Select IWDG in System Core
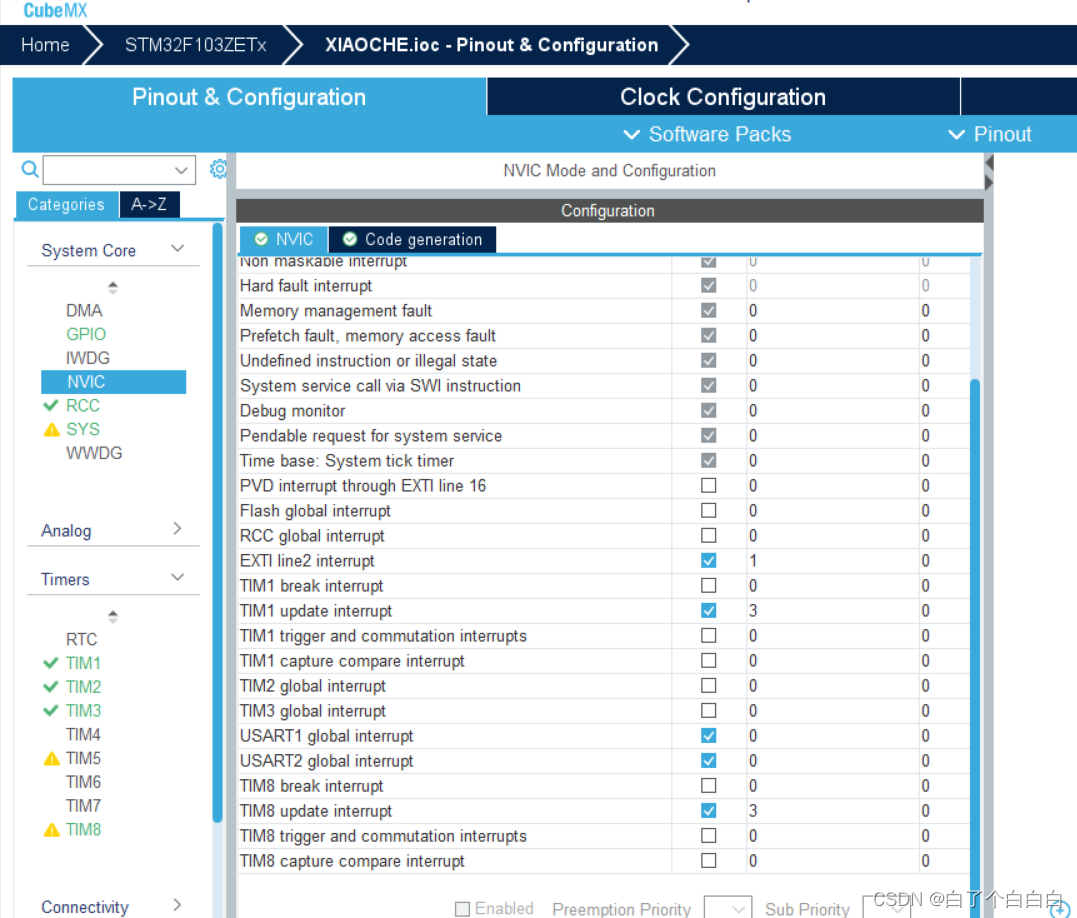The width and height of the screenshot is (1077, 918). (87, 358)
